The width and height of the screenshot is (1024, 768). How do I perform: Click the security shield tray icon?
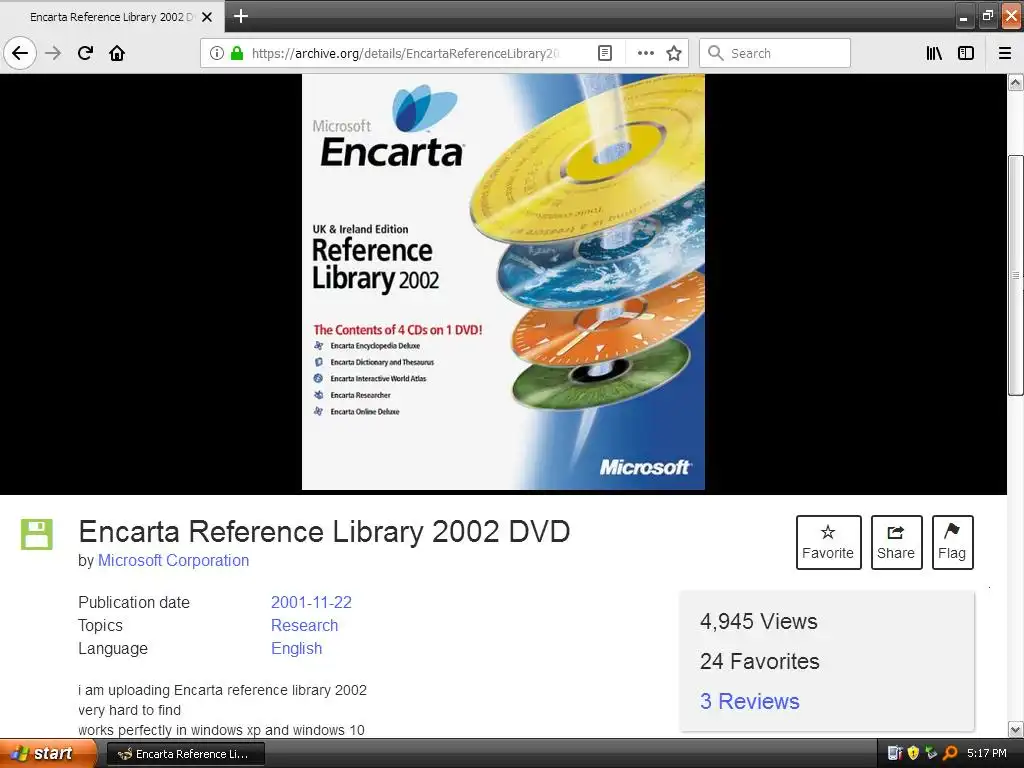coord(913,753)
